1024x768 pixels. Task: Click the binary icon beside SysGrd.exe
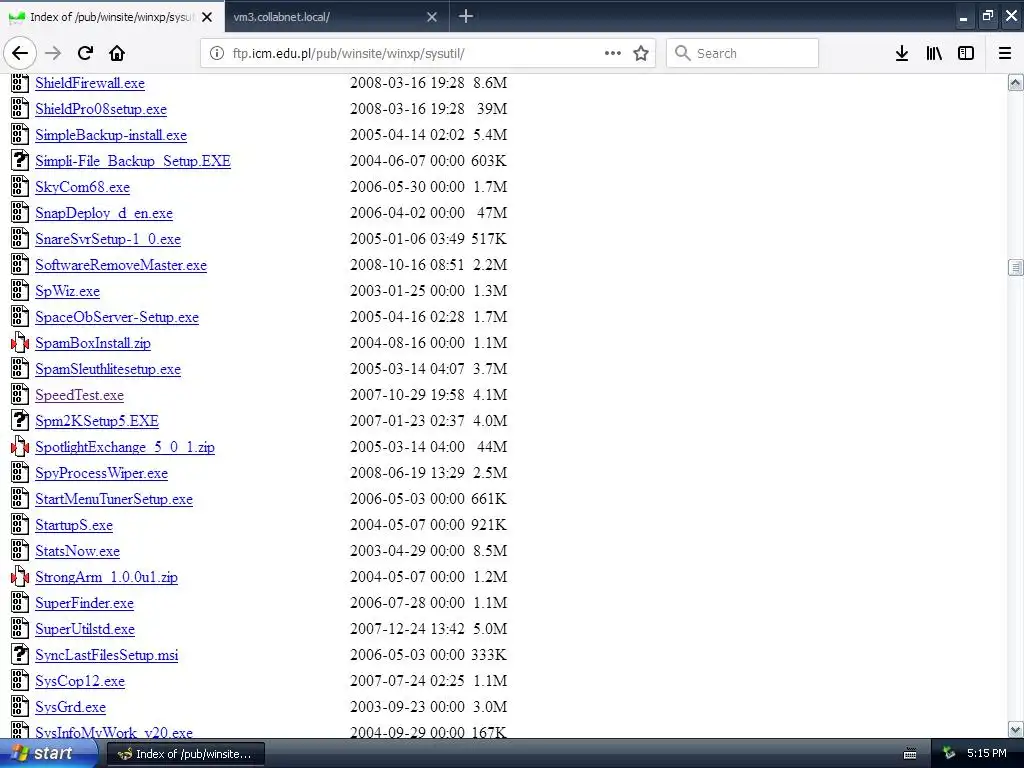[20, 706]
